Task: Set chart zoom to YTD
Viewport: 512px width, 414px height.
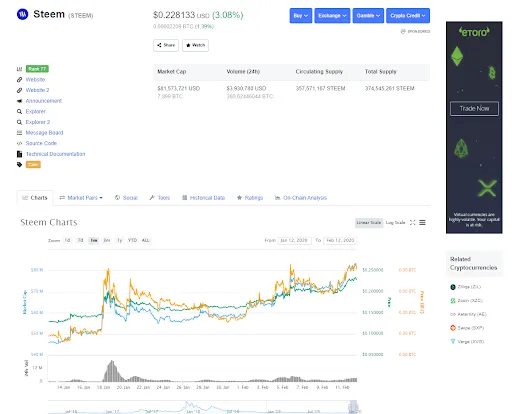Action: pos(132,240)
